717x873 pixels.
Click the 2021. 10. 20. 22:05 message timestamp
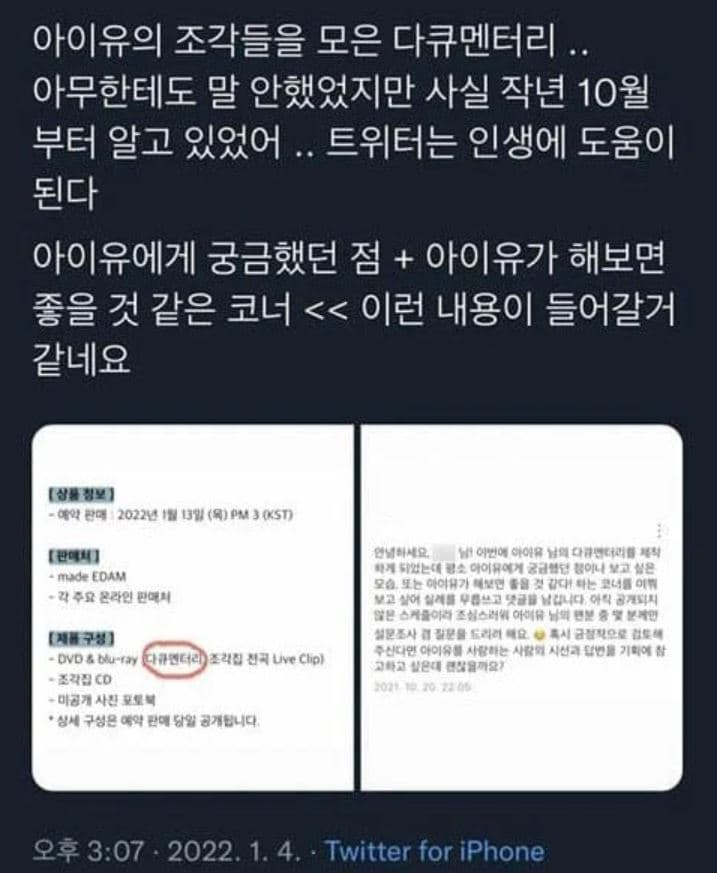423,686
